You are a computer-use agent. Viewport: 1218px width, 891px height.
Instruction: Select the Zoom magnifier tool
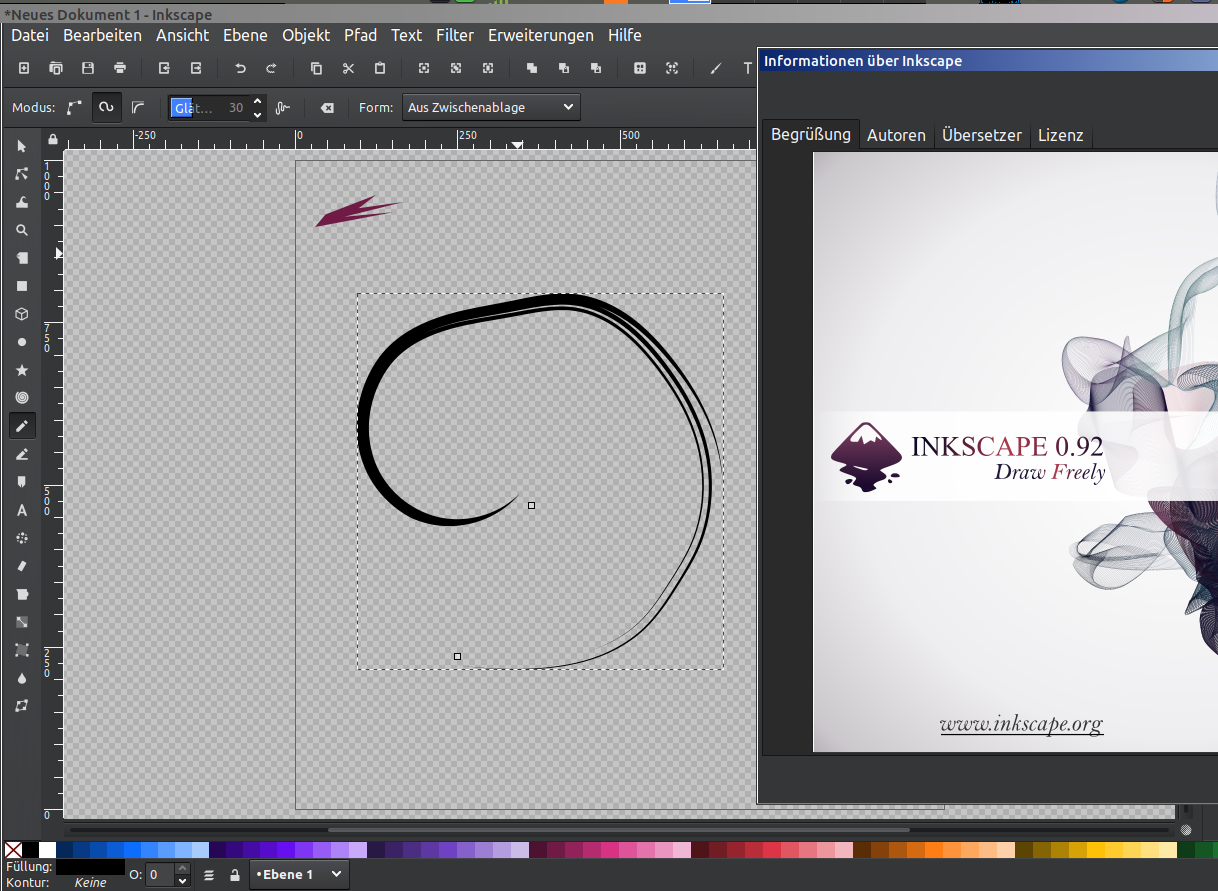(22, 230)
